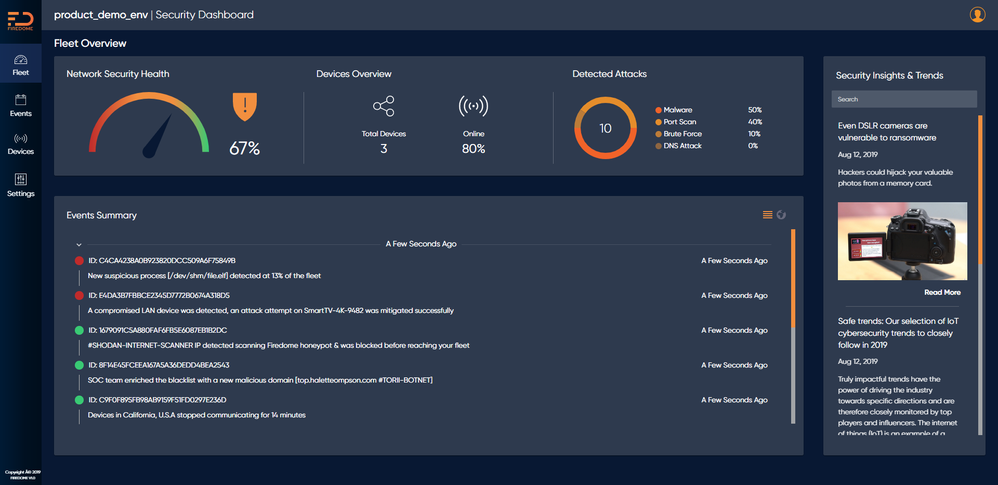Open Settings from the sidebar
This screenshot has height=485, width=998.
pyautogui.click(x=20, y=185)
